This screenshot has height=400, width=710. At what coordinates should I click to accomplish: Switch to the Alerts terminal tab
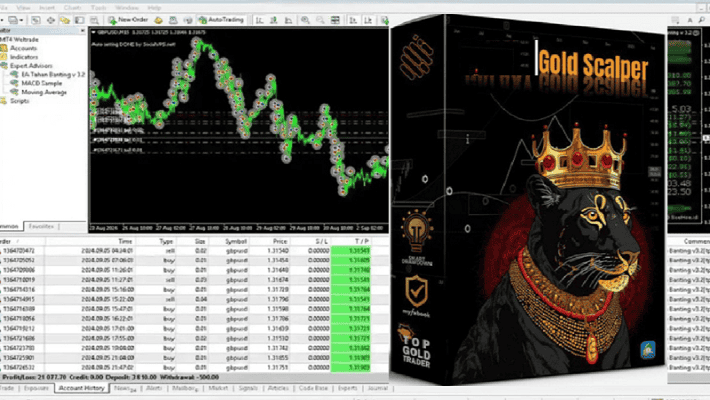(x=154, y=388)
